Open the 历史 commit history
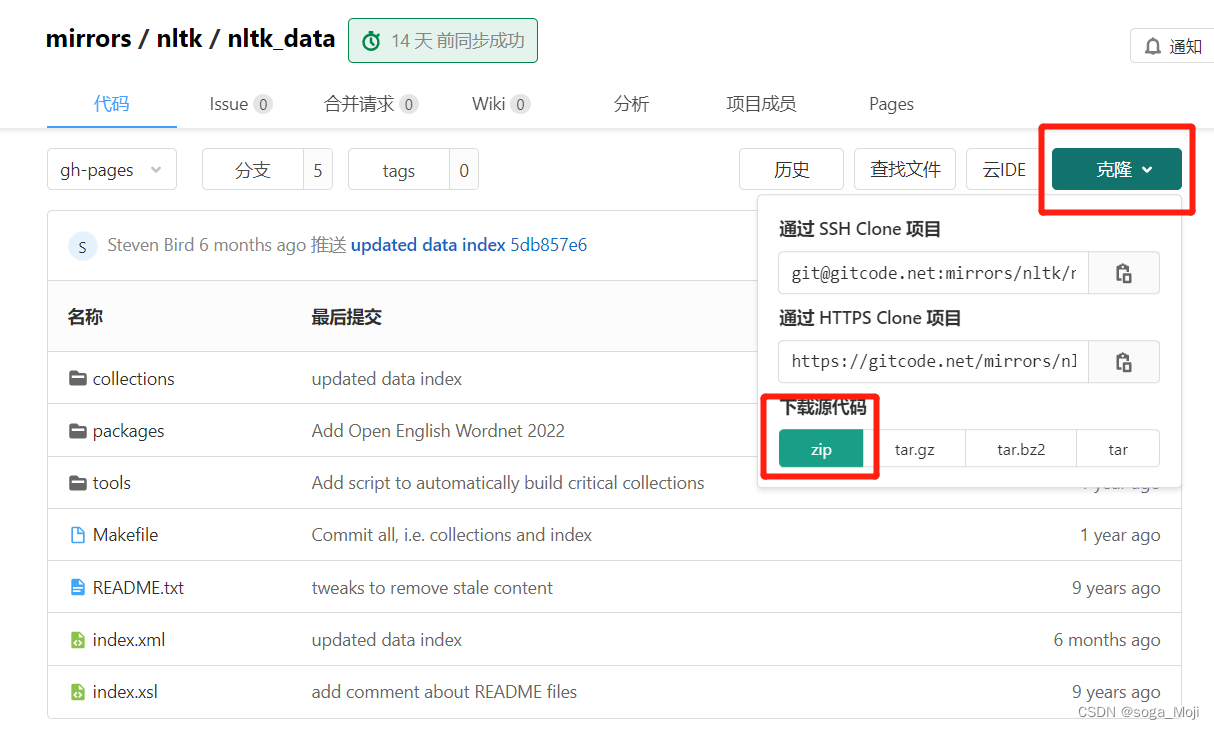 (x=791, y=169)
